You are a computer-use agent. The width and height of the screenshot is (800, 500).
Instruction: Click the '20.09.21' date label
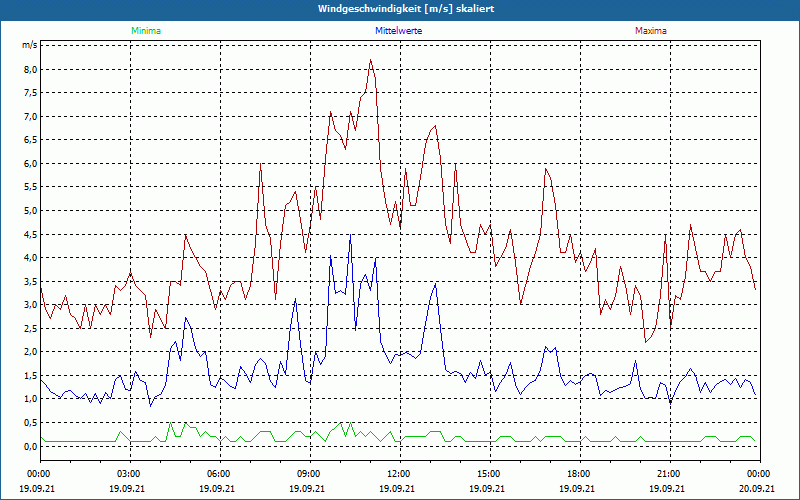pos(757,488)
